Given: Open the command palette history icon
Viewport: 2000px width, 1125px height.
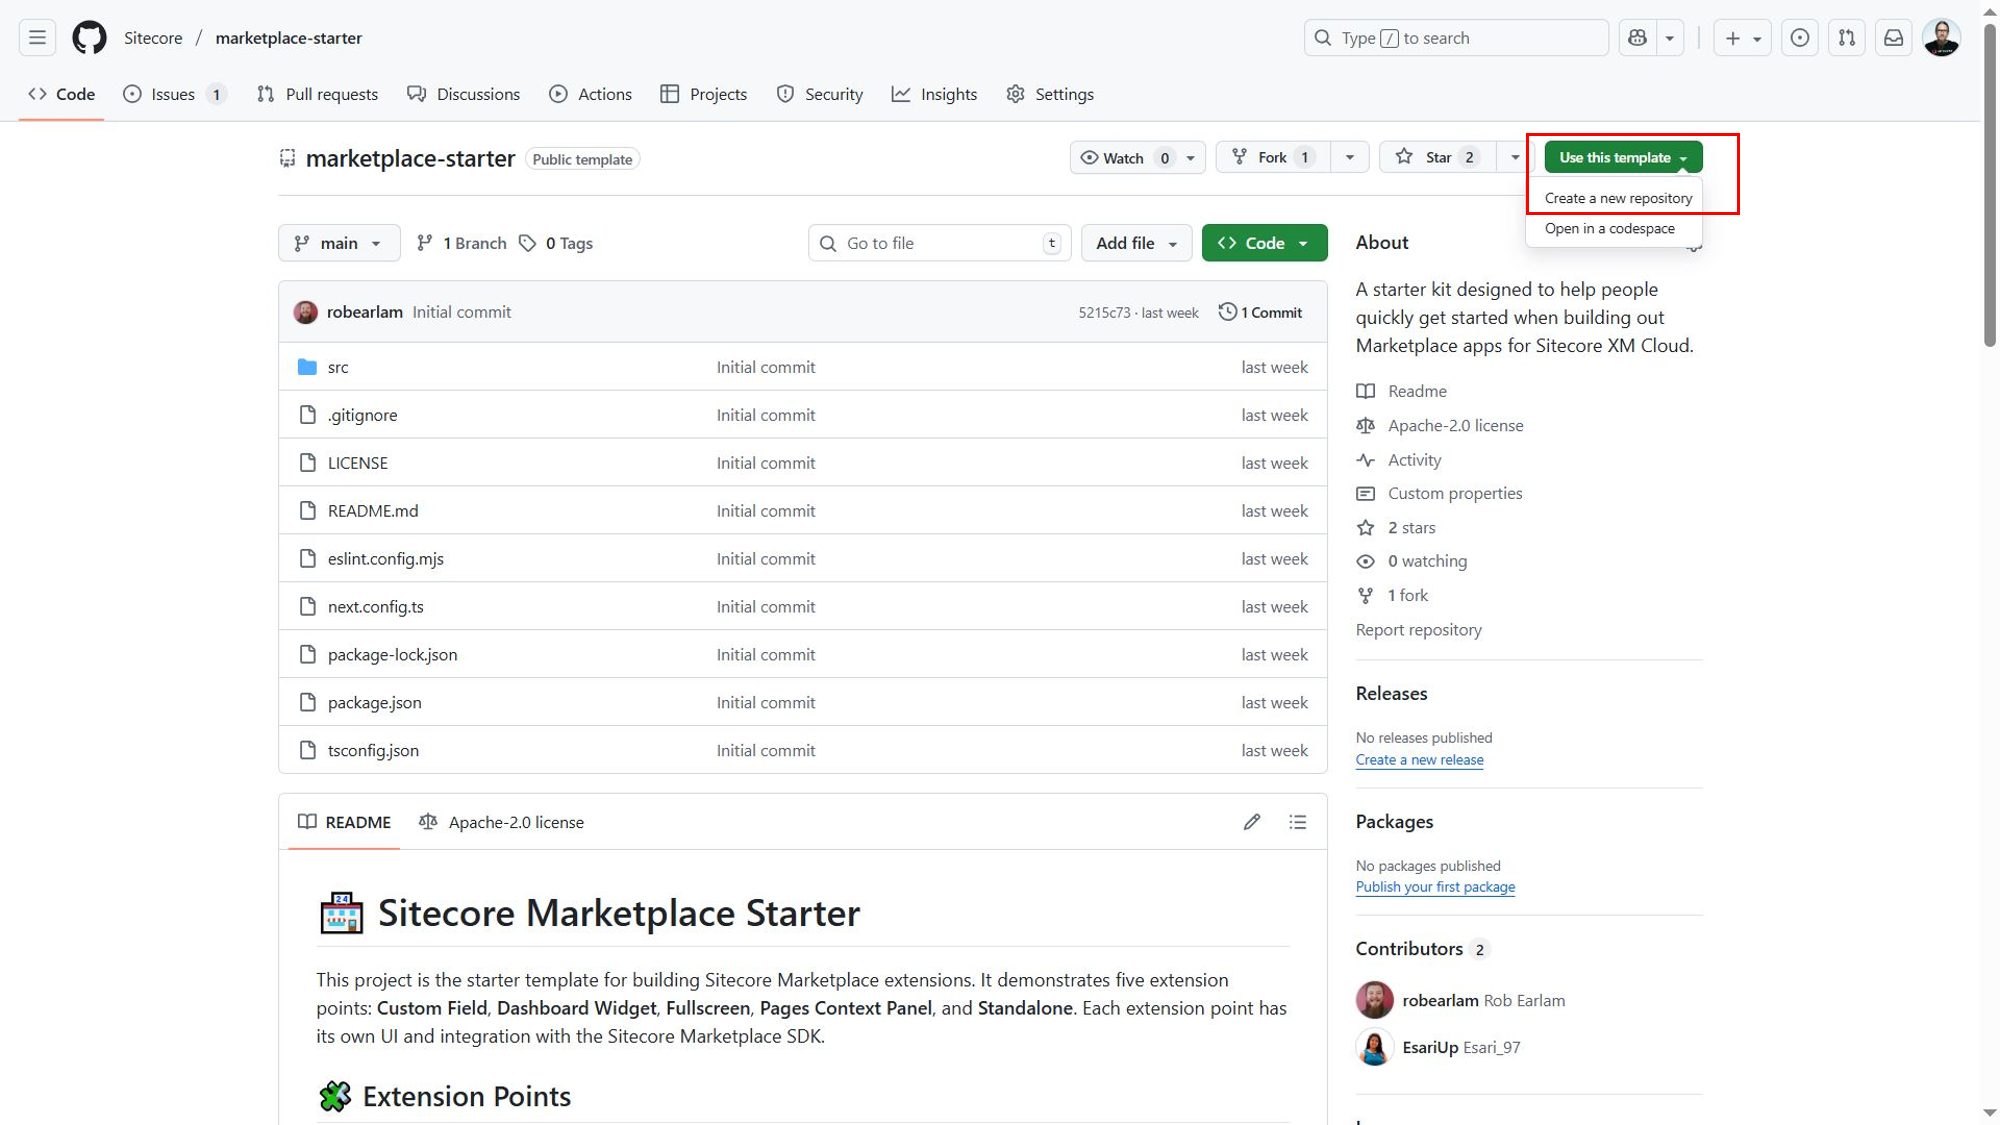Looking at the screenshot, I should click(1799, 37).
